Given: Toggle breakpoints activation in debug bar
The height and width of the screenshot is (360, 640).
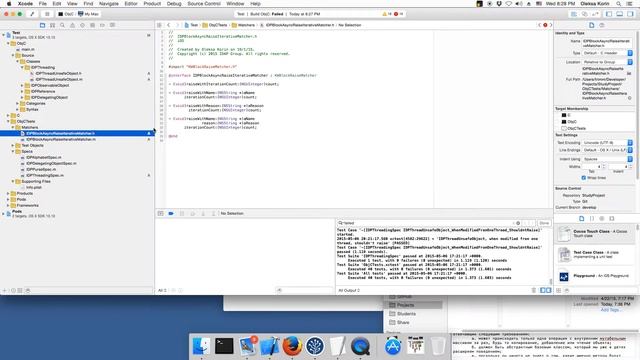Looking at the screenshot, I should click(171, 213).
